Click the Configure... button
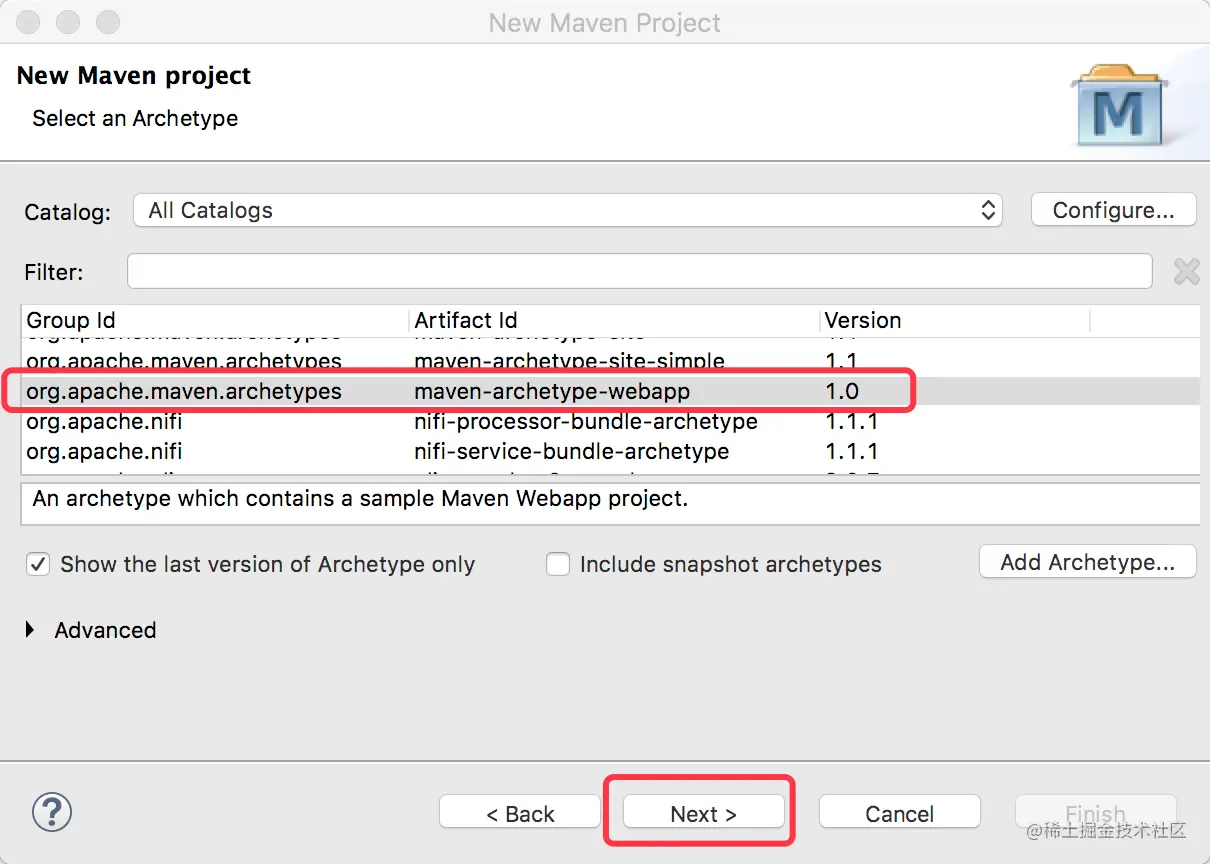The height and width of the screenshot is (864, 1210). pos(1113,210)
